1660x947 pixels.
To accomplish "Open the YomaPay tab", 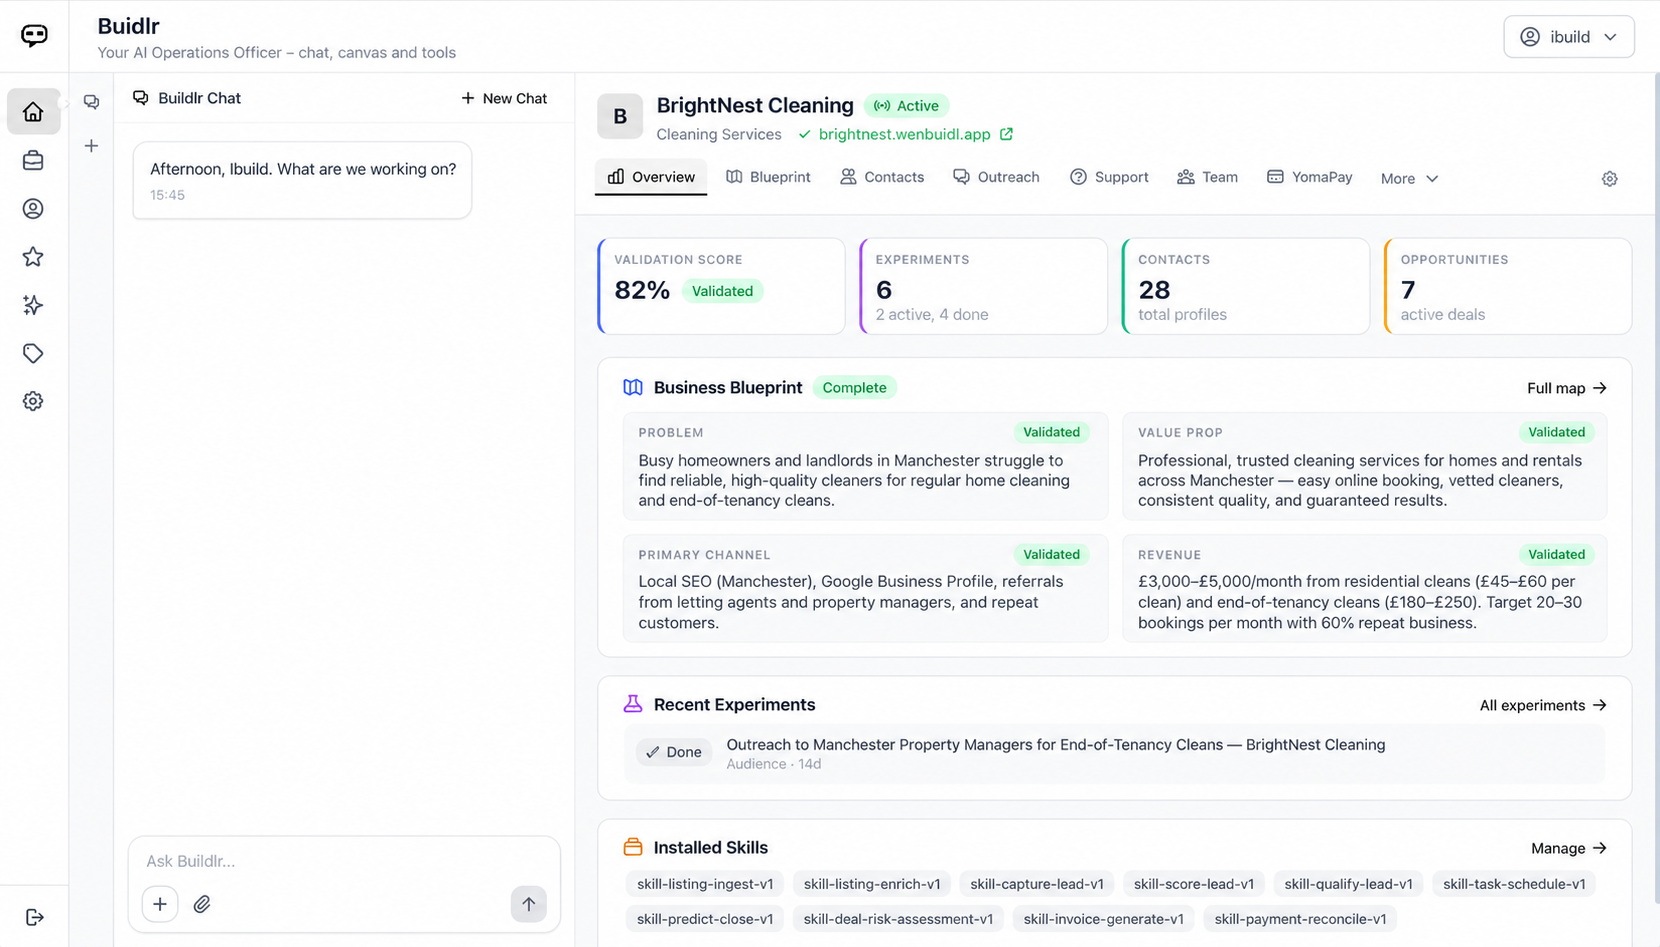I will point(1309,177).
